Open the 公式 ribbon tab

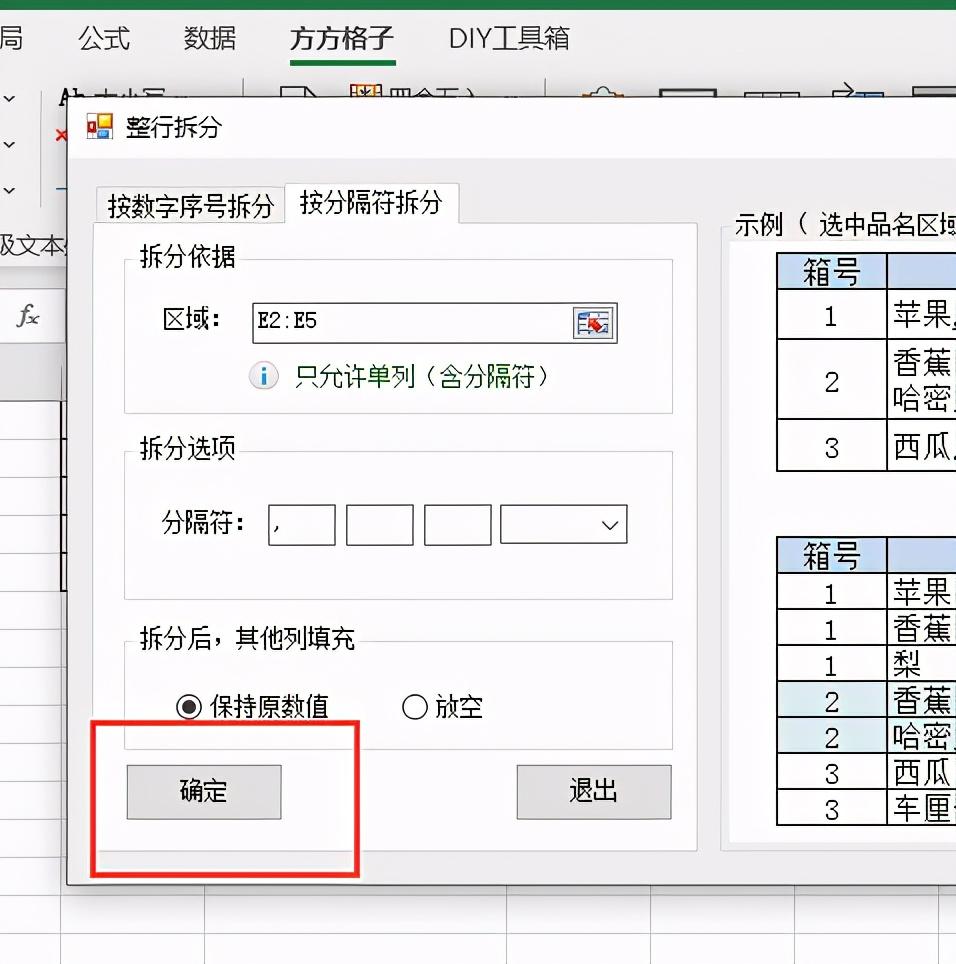click(104, 39)
